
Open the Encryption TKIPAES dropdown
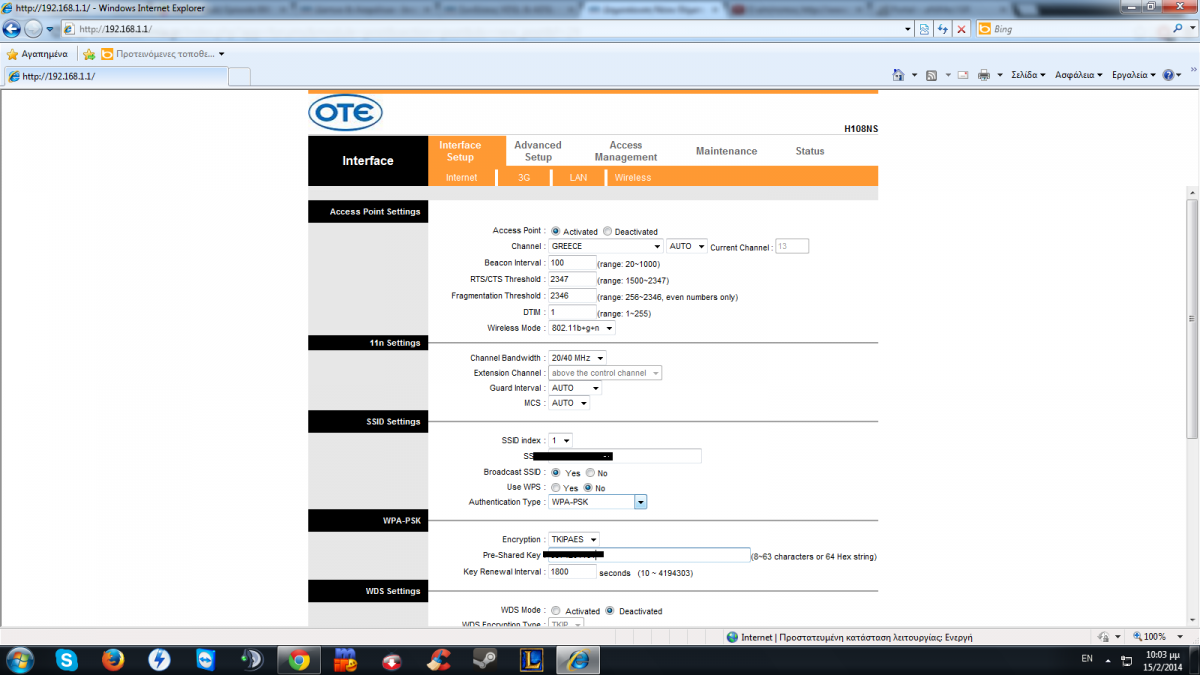[574, 540]
